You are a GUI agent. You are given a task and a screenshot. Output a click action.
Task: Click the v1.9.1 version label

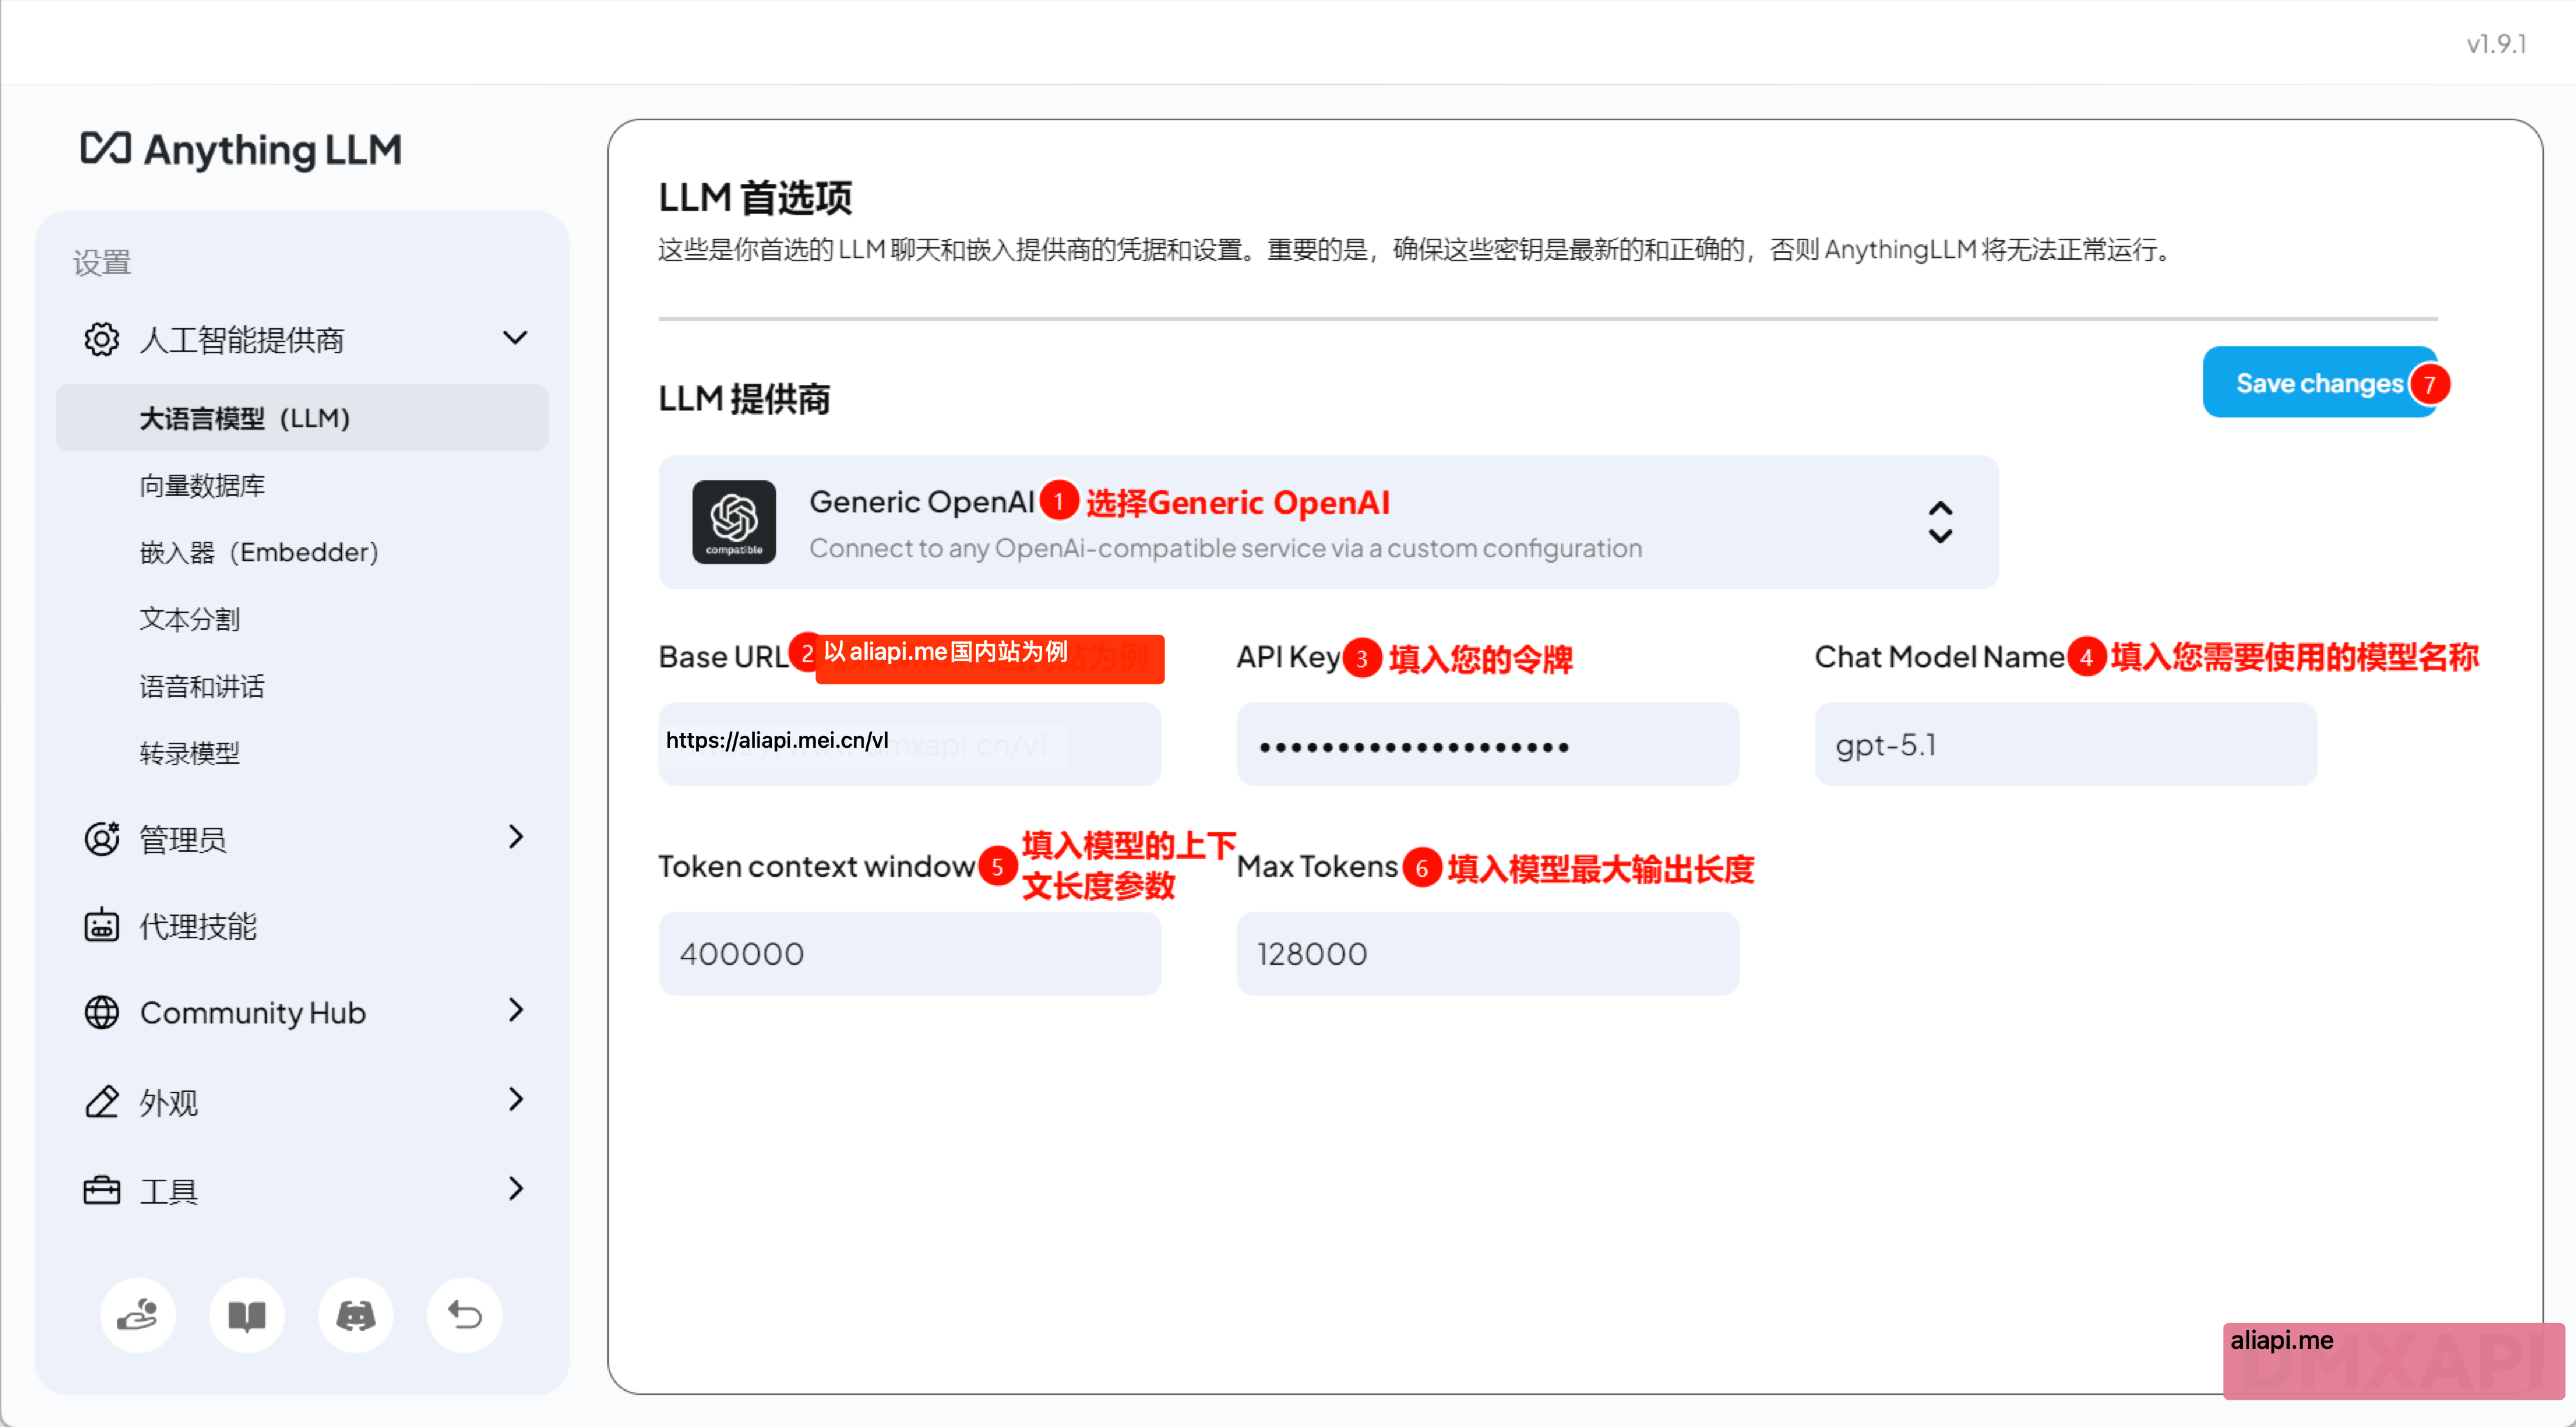[2496, 44]
